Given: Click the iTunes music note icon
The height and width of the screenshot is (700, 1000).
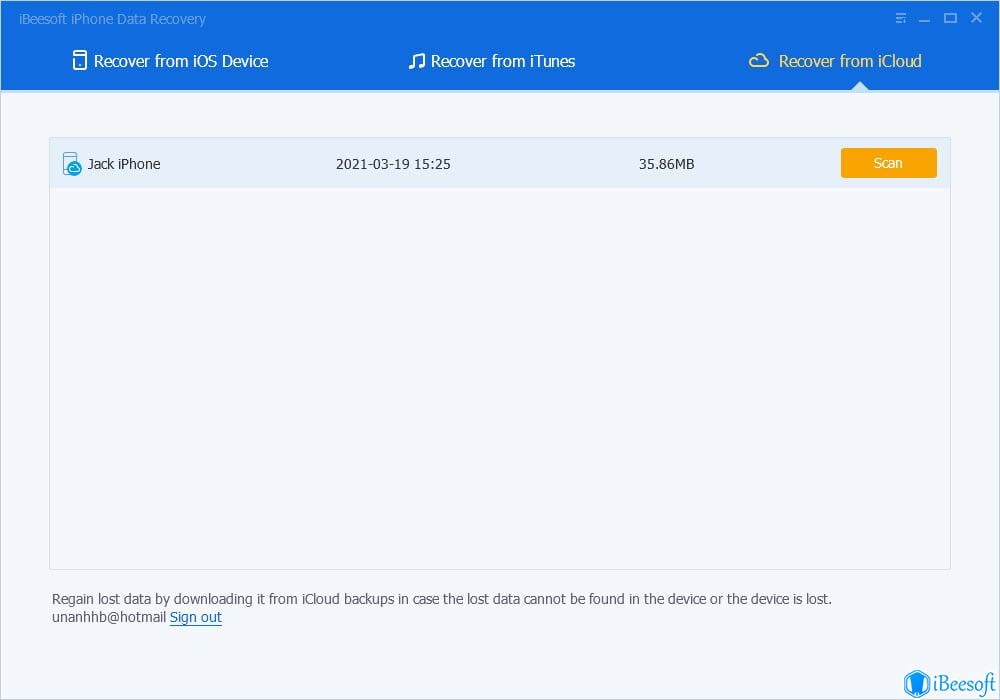Looking at the screenshot, I should [416, 61].
